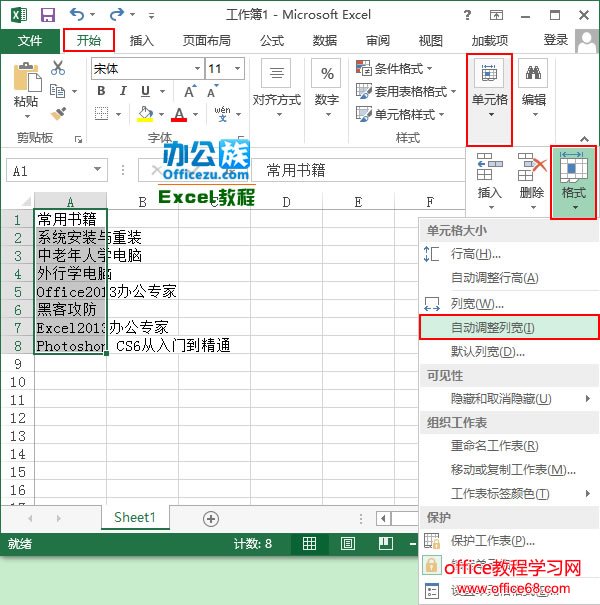Open the font name dropdown 宋体

(x=197, y=69)
